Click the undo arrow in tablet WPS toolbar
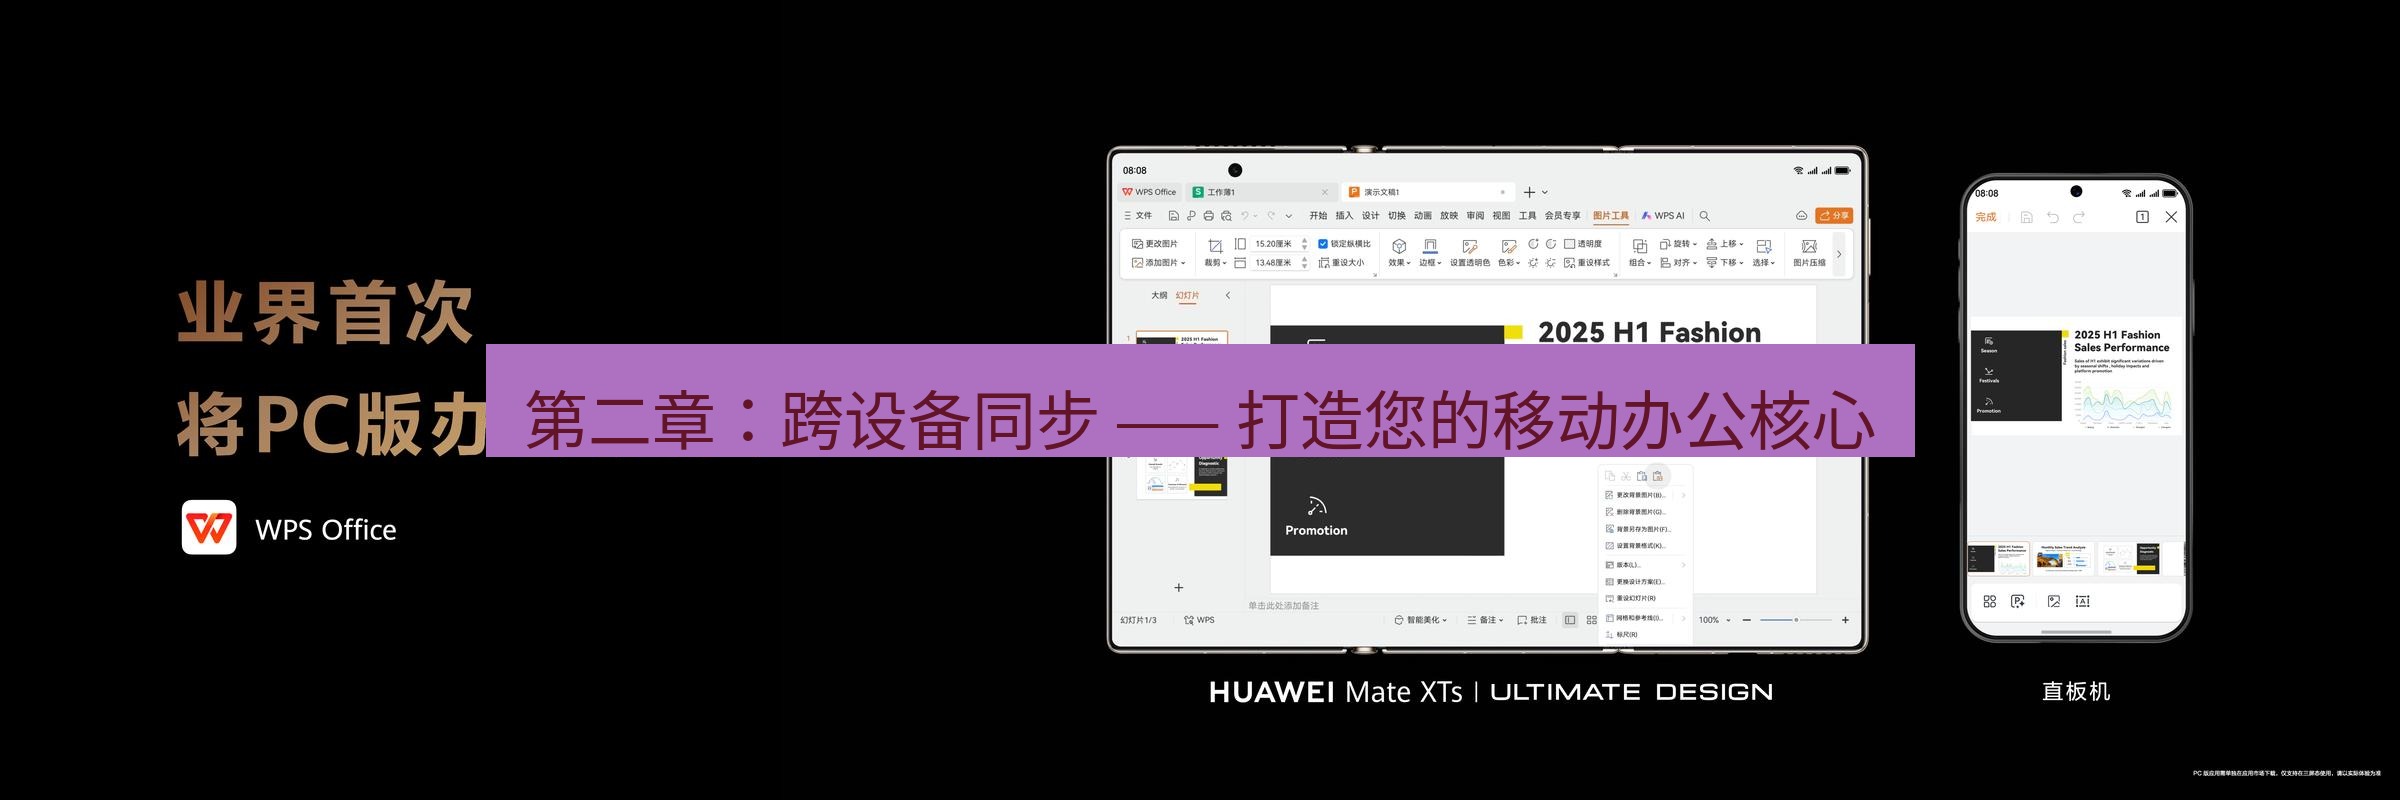The height and width of the screenshot is (800, 2400). coord(1245,216)
